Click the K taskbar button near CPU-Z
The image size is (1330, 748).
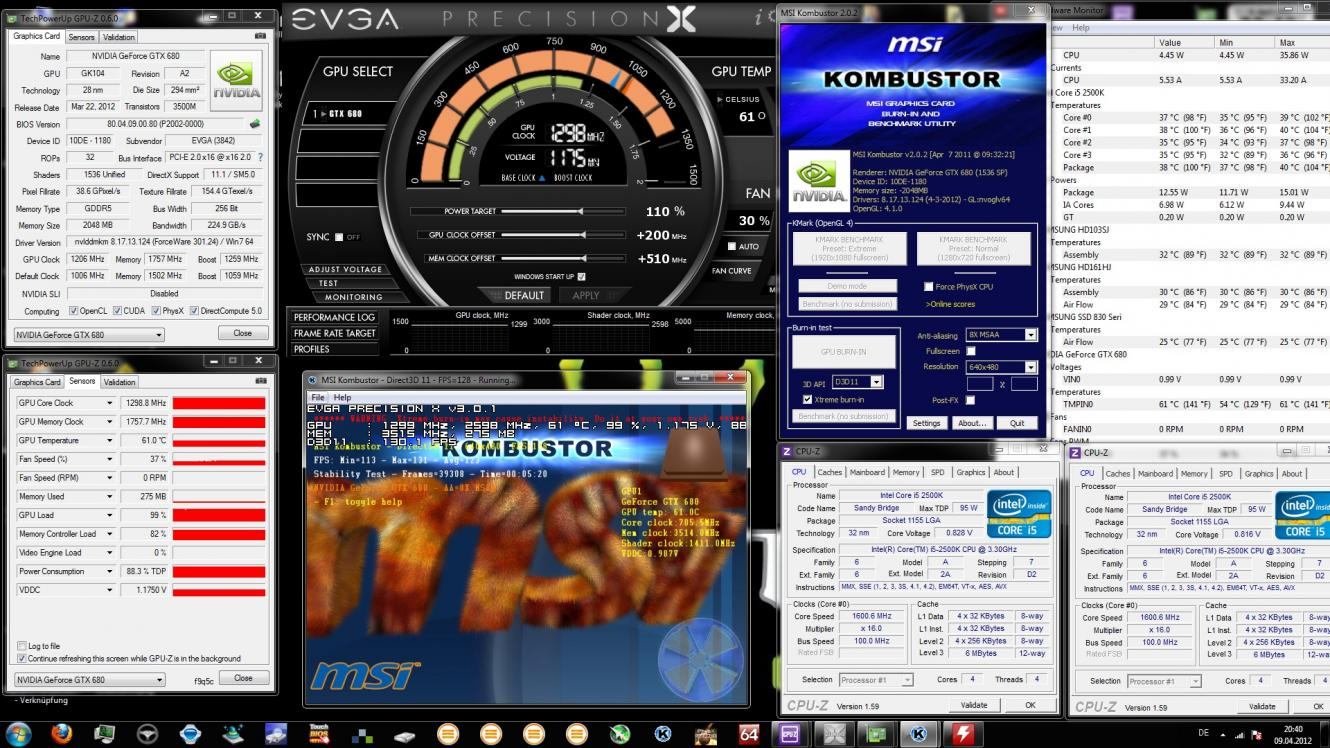pos(919,734)
